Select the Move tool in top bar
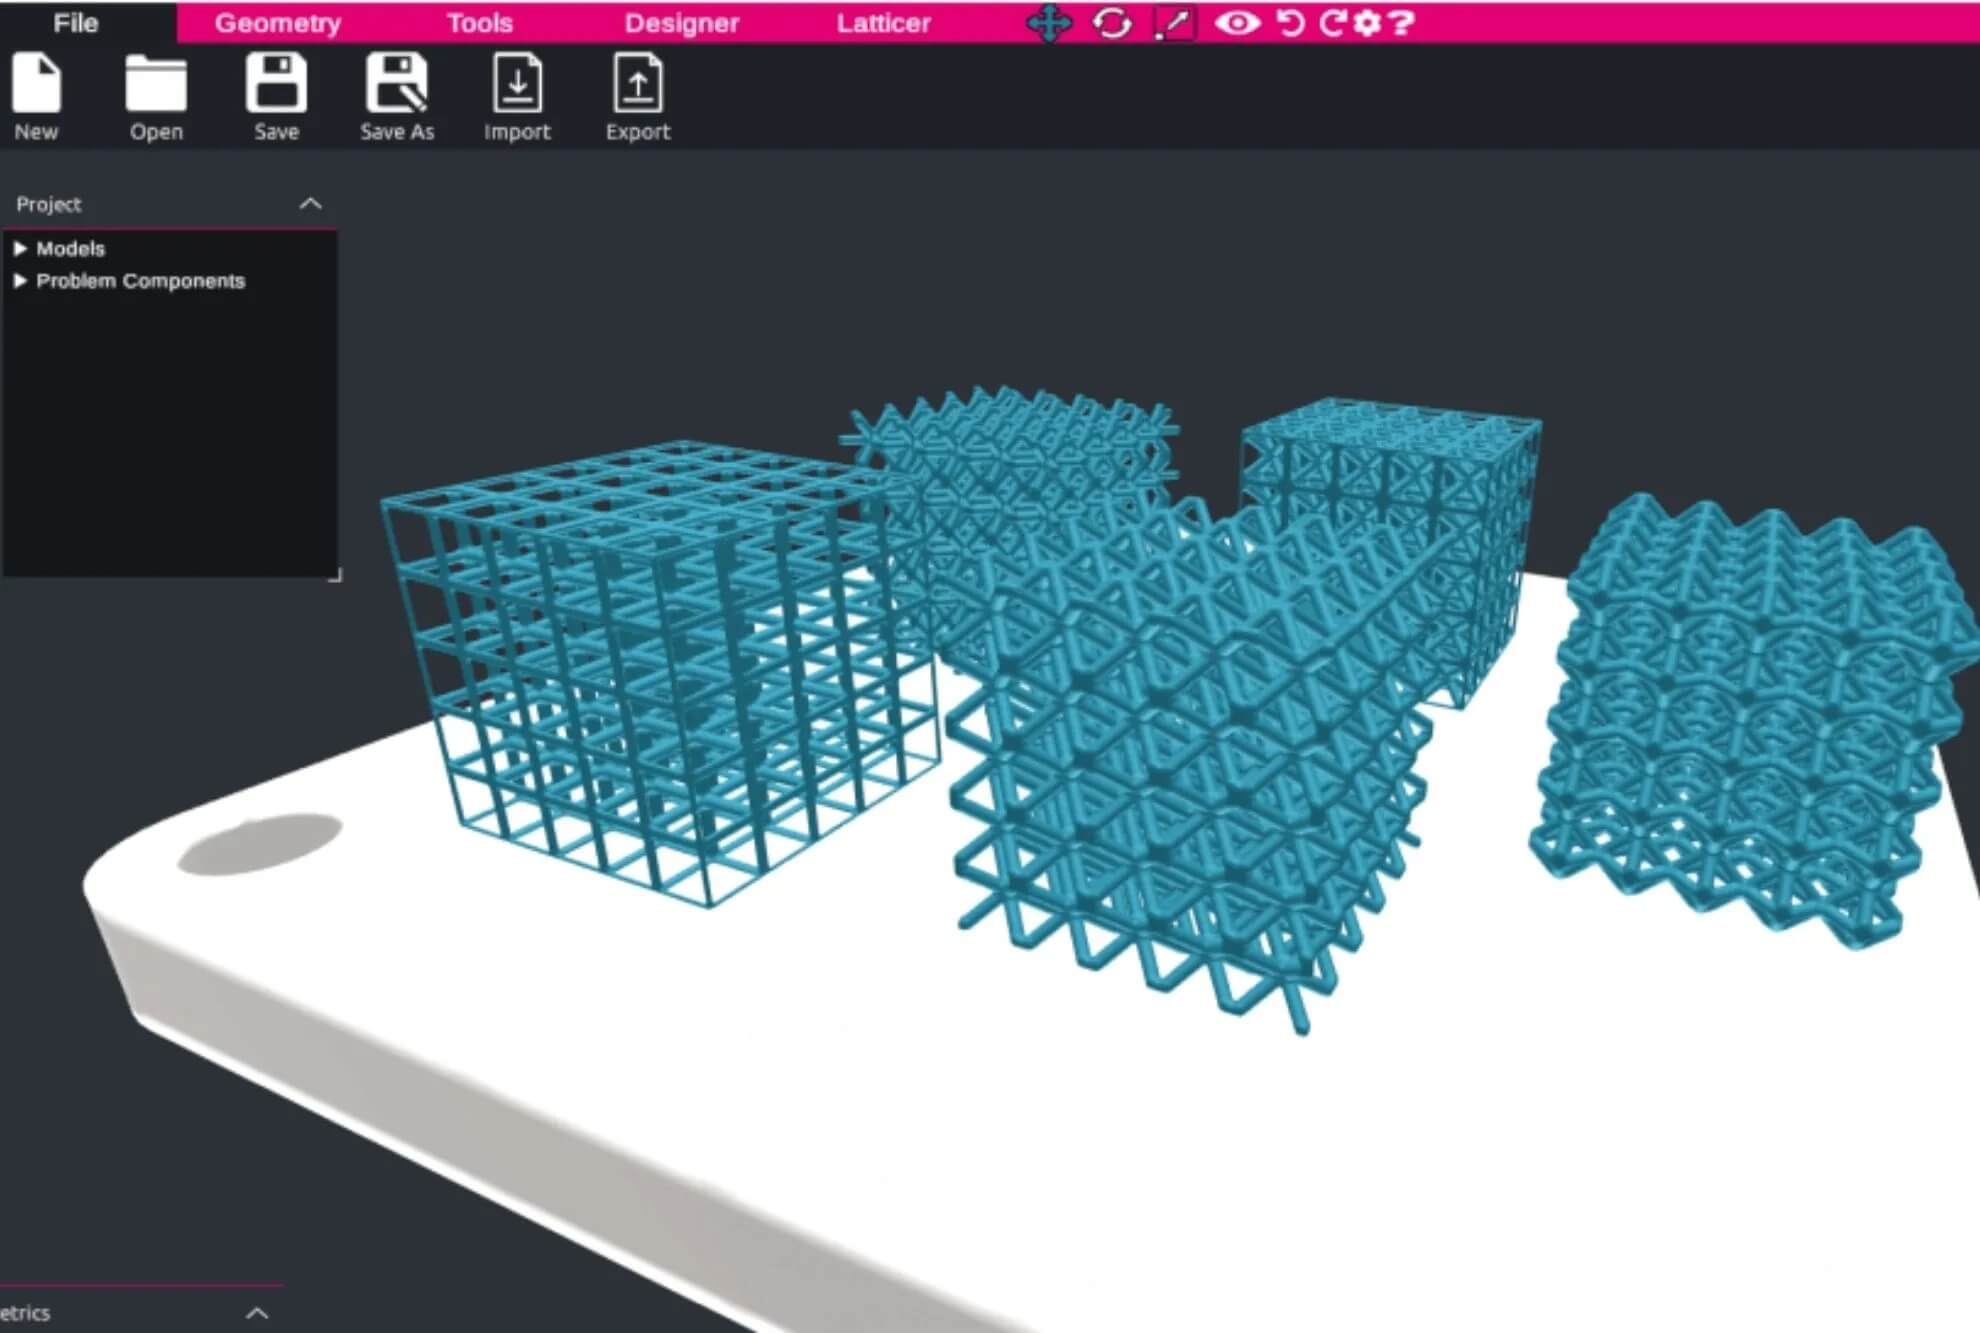 tap(1048, 23)
